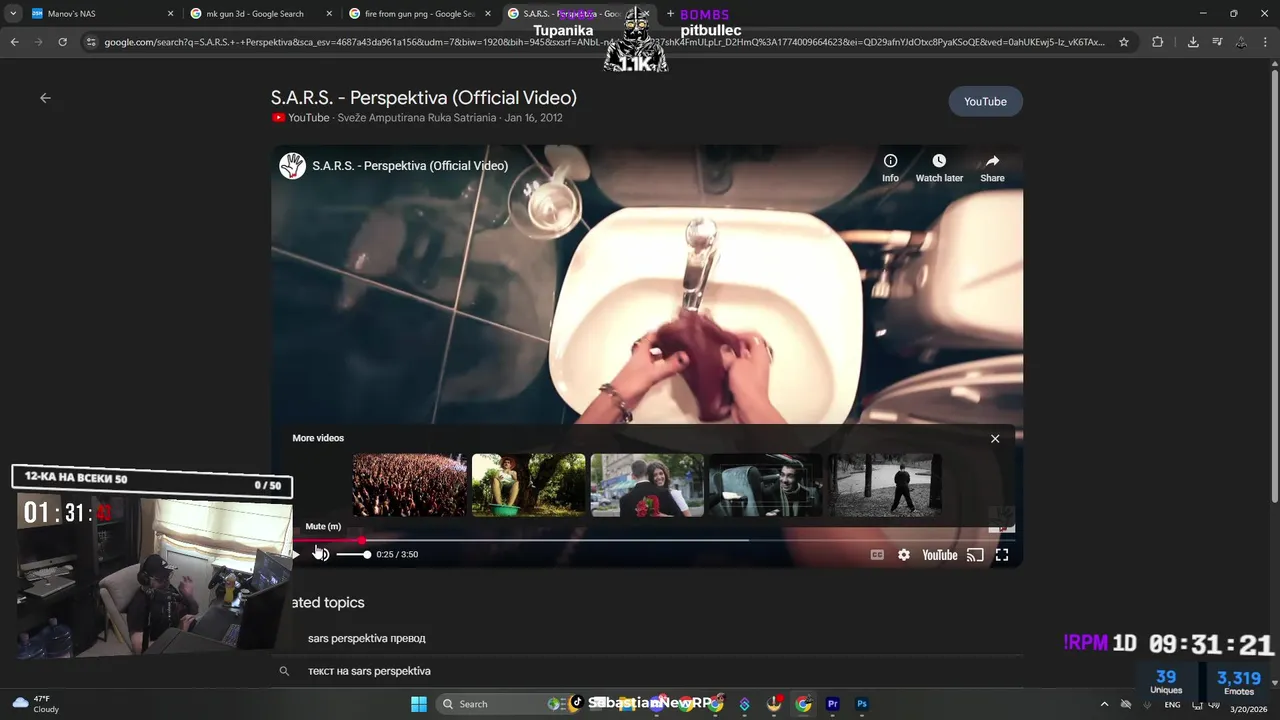Open the Chrome extensions puzzle icon

coord(1158,42)
